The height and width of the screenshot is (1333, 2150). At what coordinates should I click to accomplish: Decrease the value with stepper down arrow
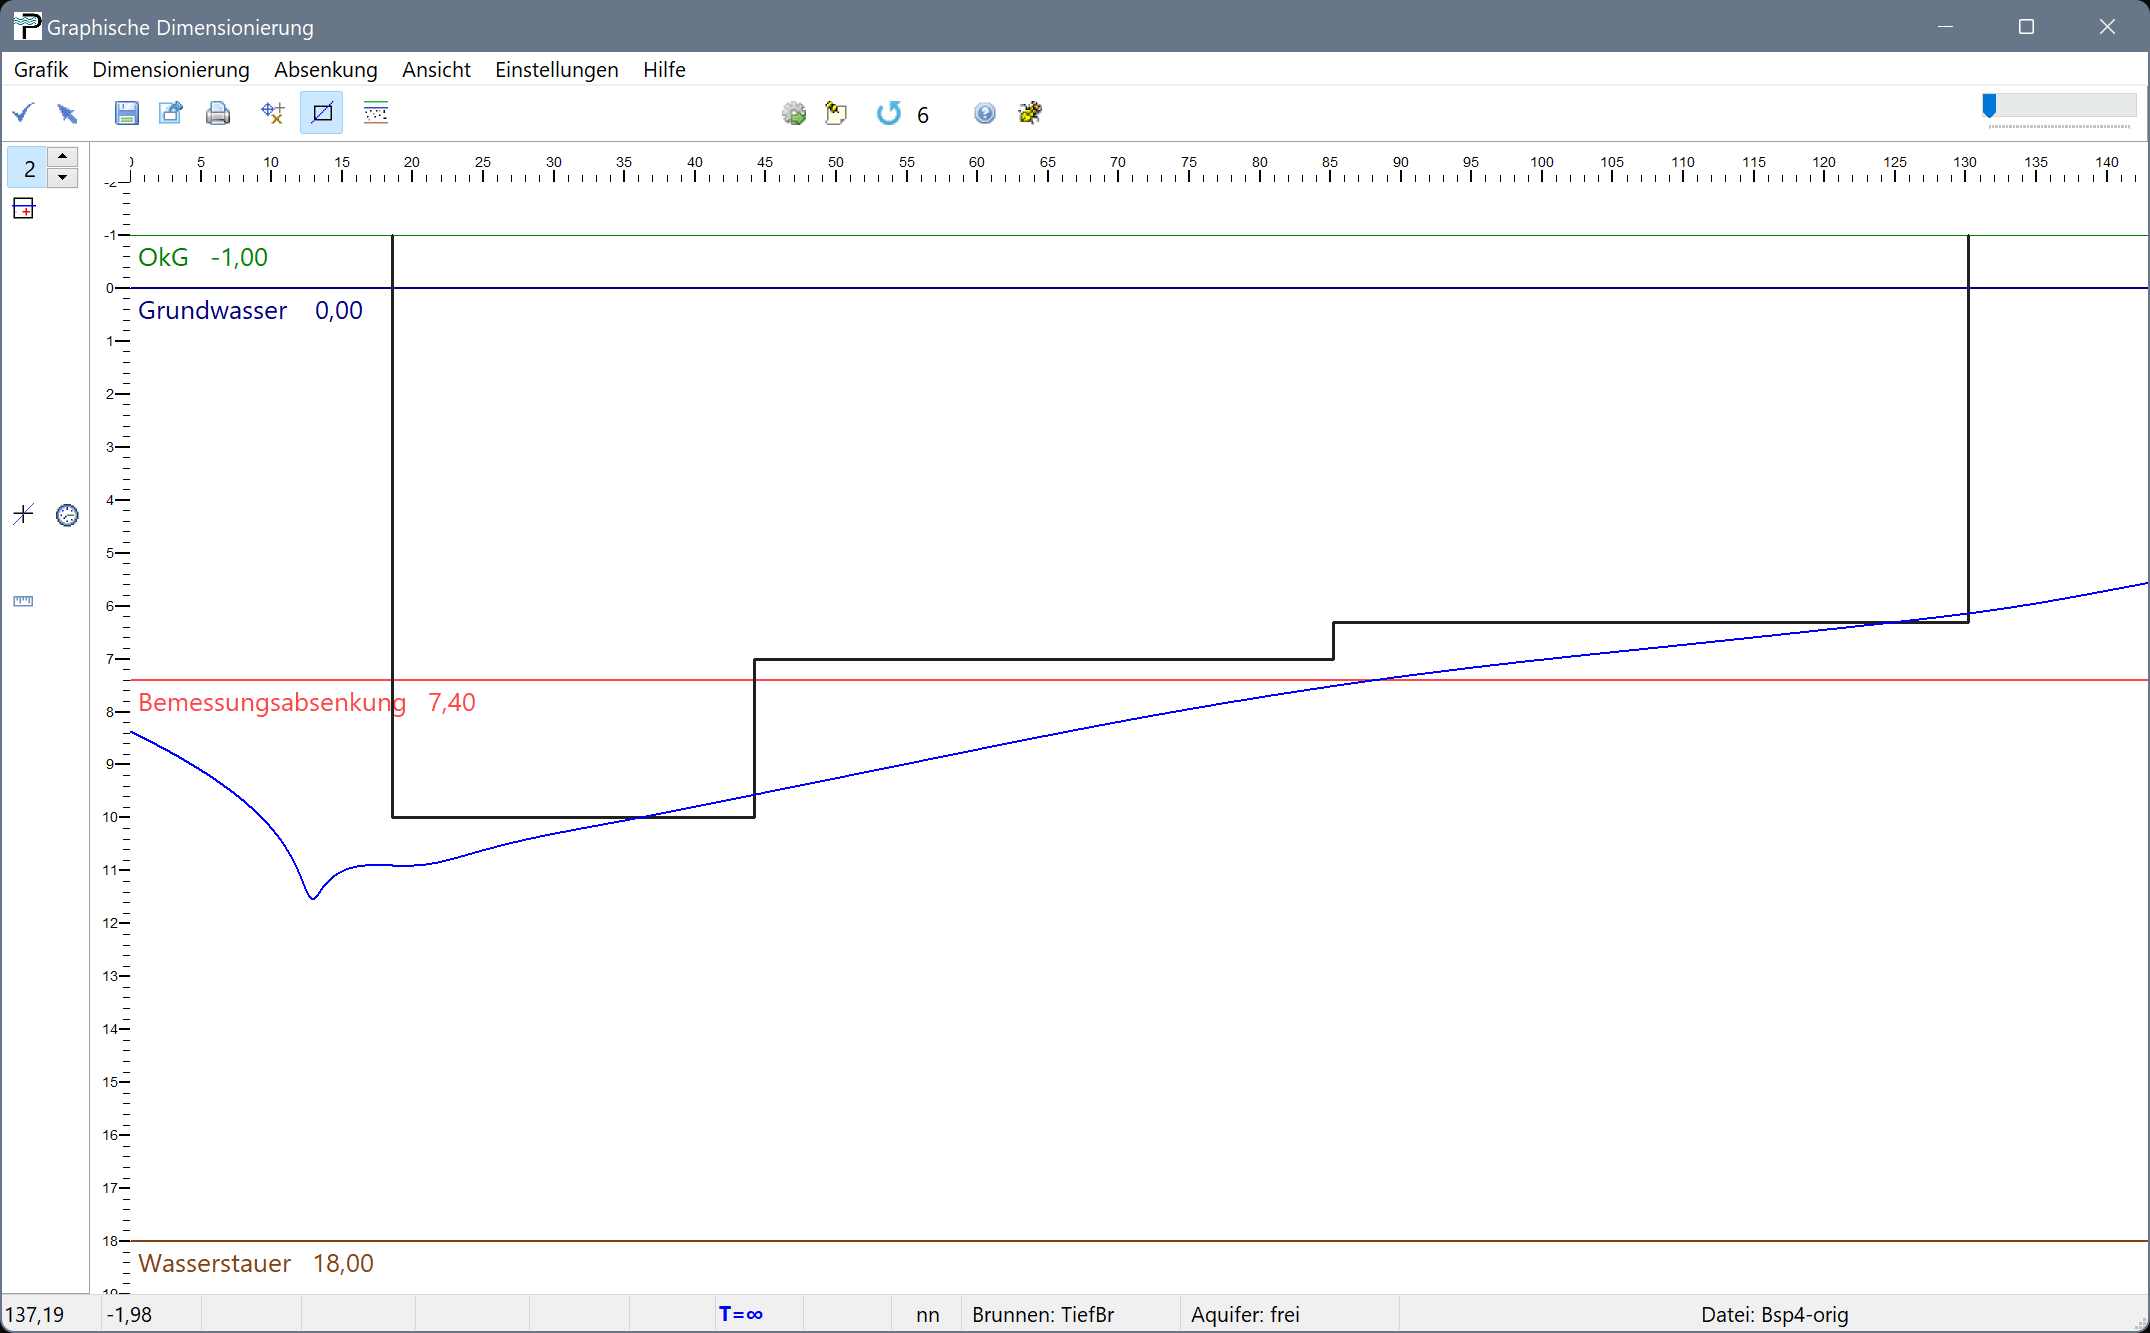tap(63, 178)
